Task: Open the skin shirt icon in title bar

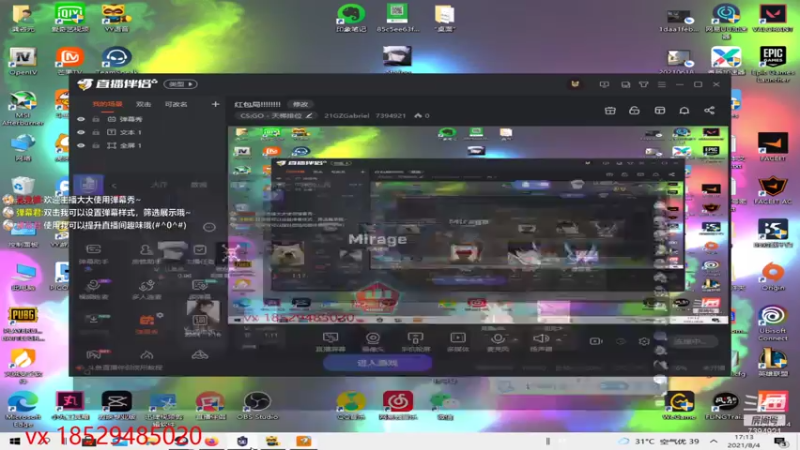Action: pos(643,84)
